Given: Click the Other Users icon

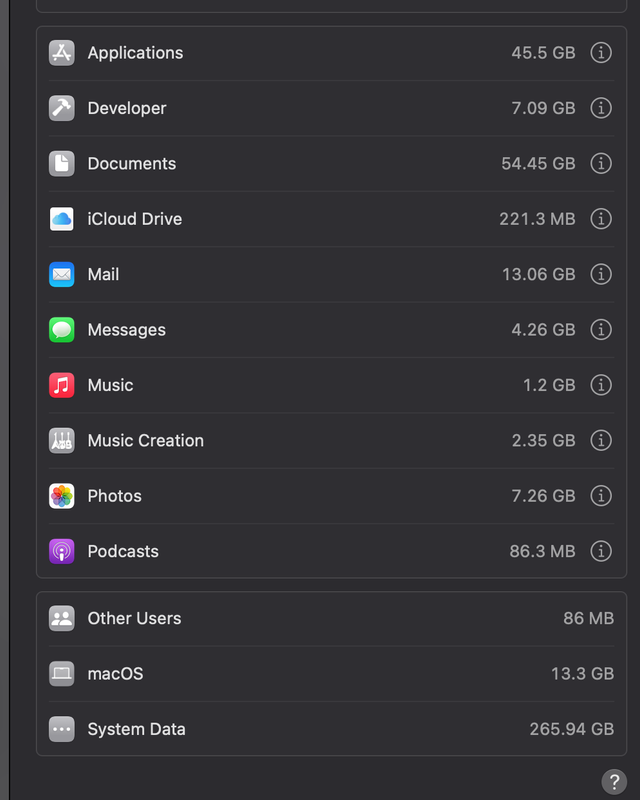Looking at the screenshot, I should [x=62, y=618].
